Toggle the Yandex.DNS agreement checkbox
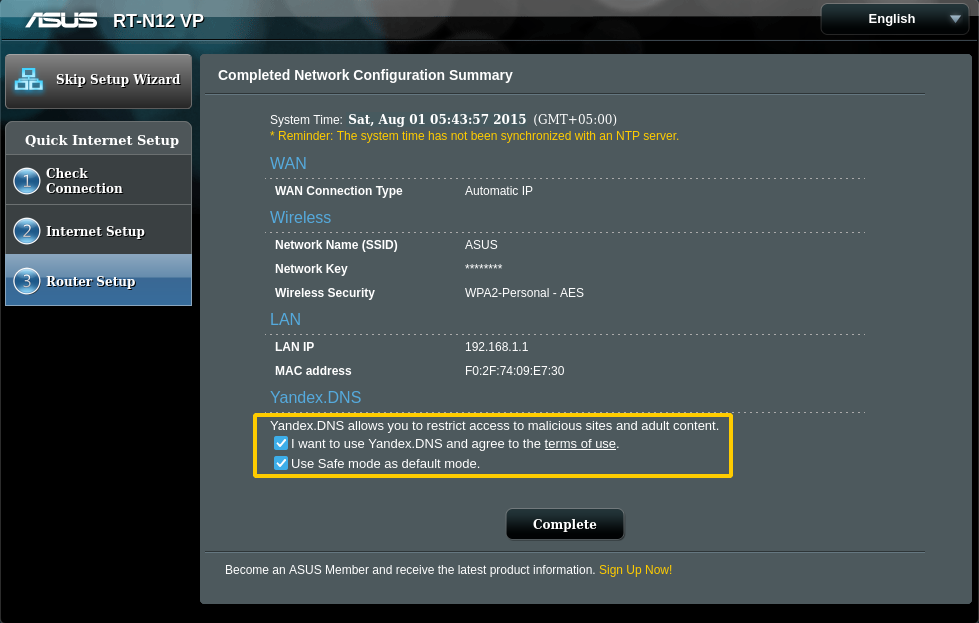This screenshot has width=979, height=623. [x=281, y=443]
